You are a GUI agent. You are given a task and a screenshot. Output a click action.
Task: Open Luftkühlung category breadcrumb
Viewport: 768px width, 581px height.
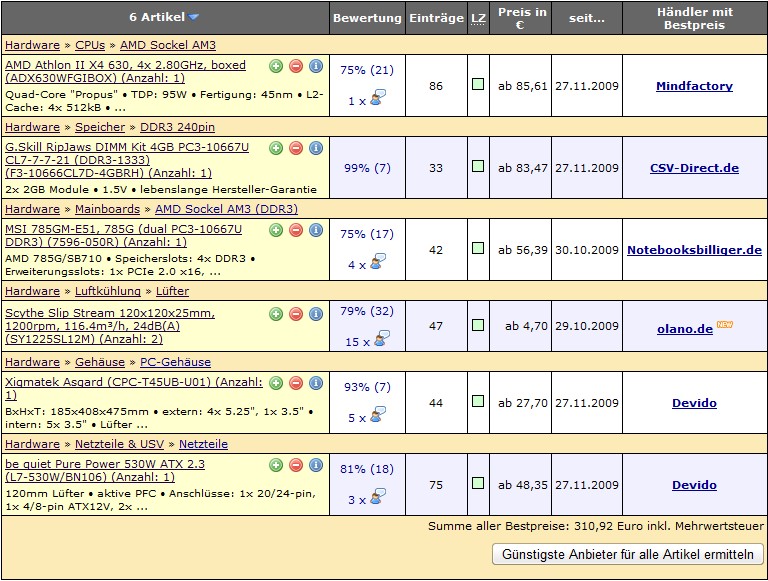[x=108, y=291]
